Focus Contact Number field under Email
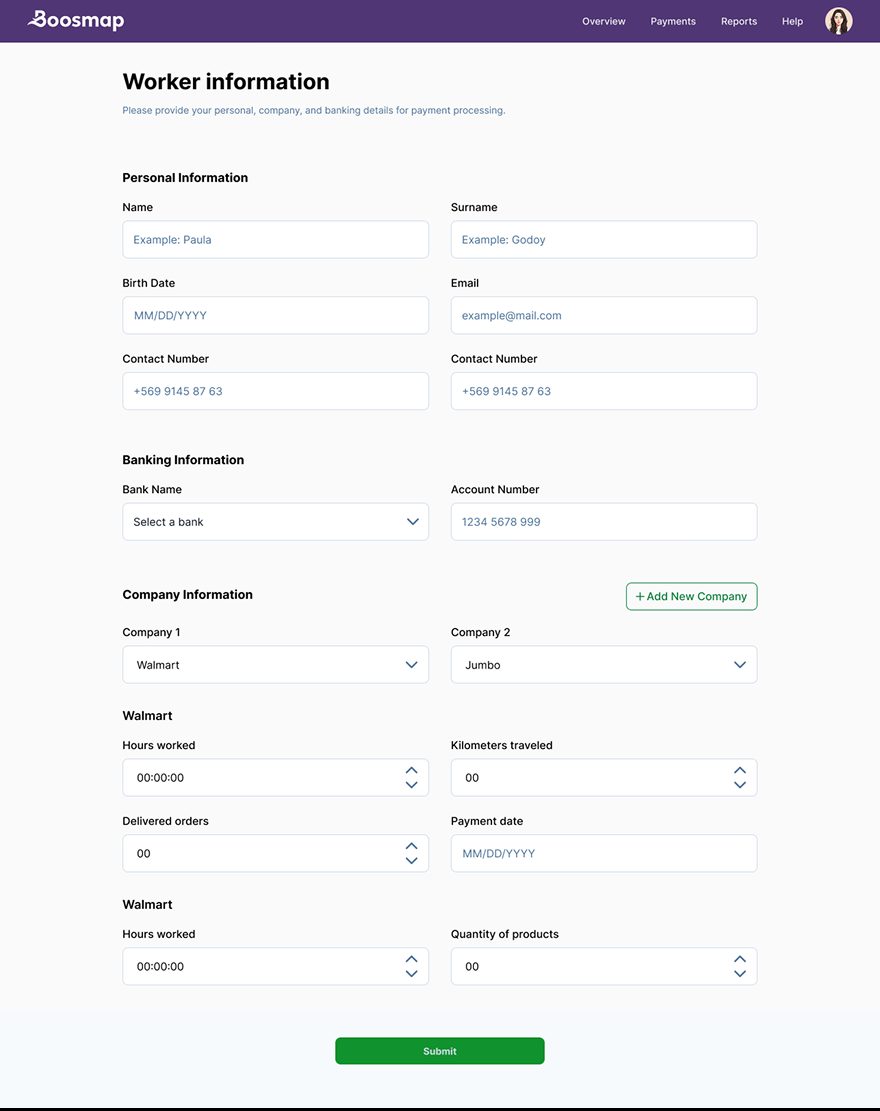Image resolution: width=880 pixels, height=1111 pixels. click(x=604, y=391)
